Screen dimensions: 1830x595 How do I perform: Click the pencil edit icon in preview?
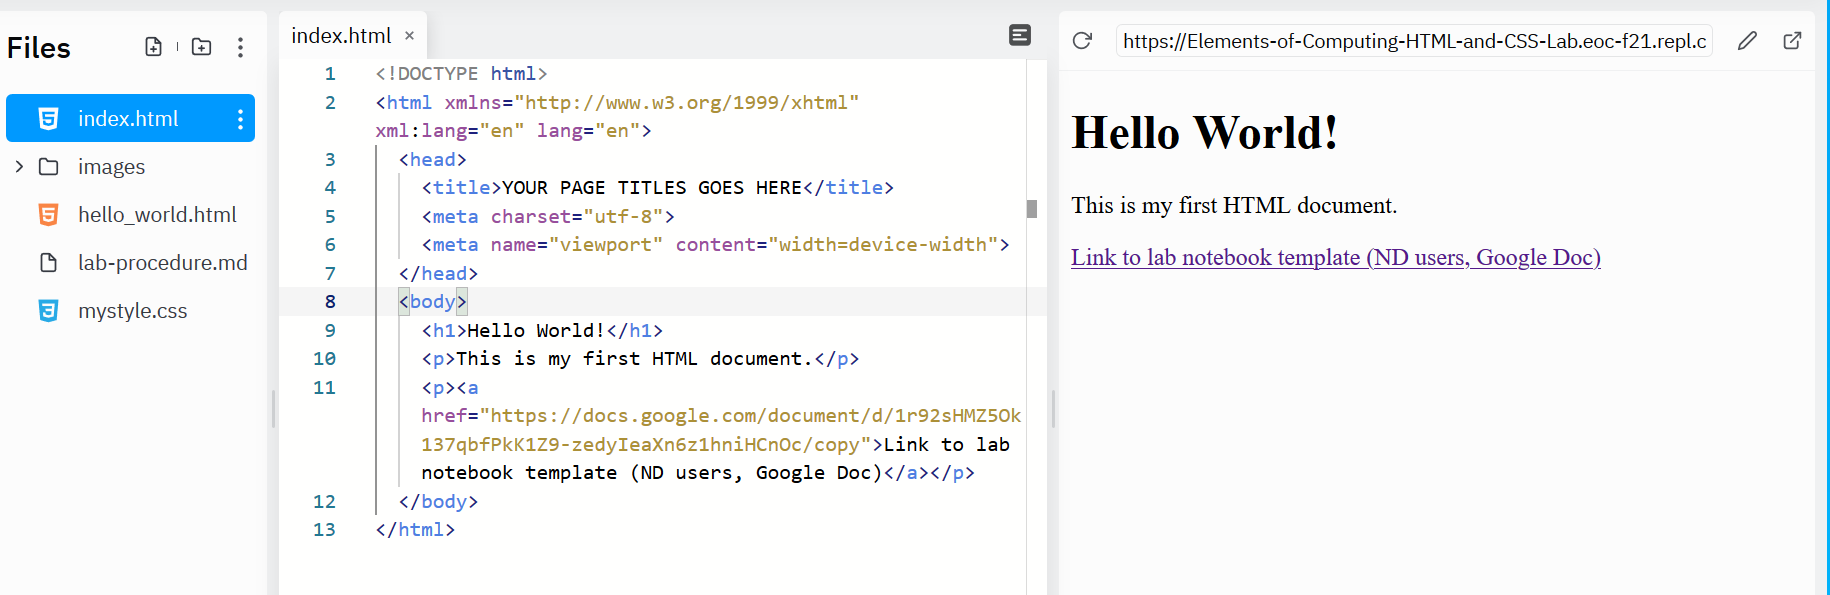[1746, 41]
